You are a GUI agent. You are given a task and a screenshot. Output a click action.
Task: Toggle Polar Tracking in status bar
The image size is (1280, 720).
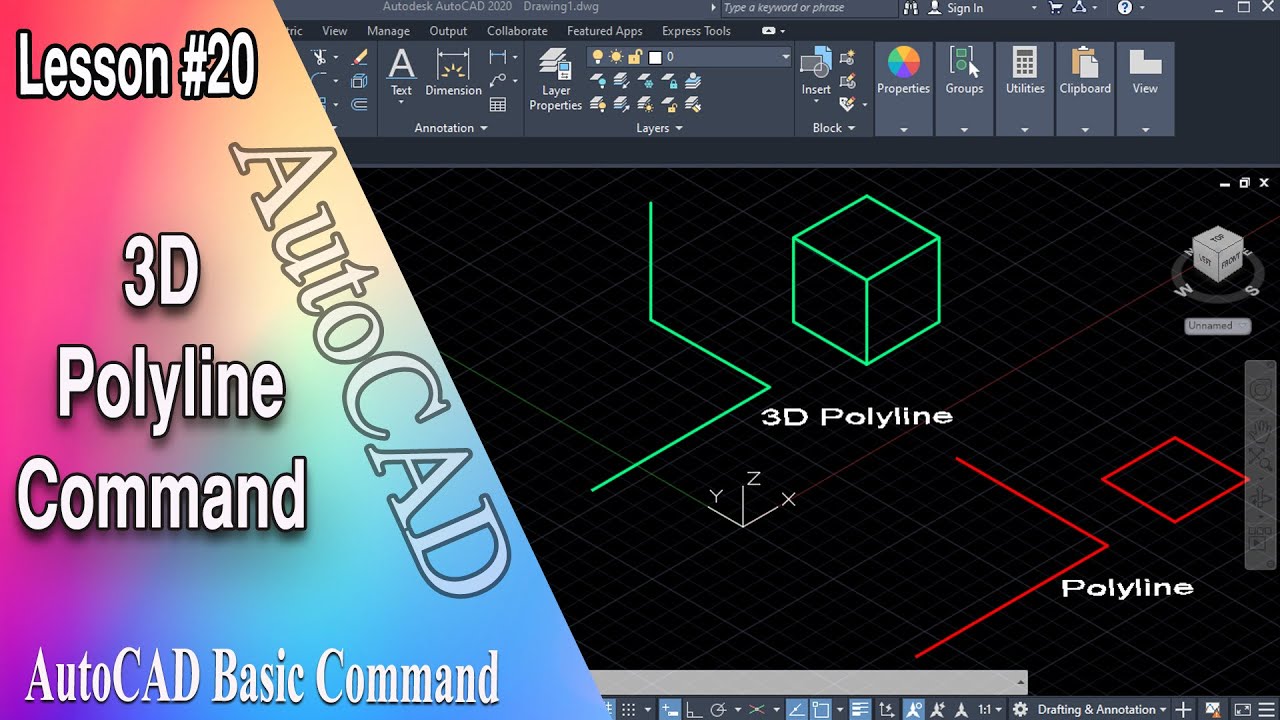coord(718,710)
